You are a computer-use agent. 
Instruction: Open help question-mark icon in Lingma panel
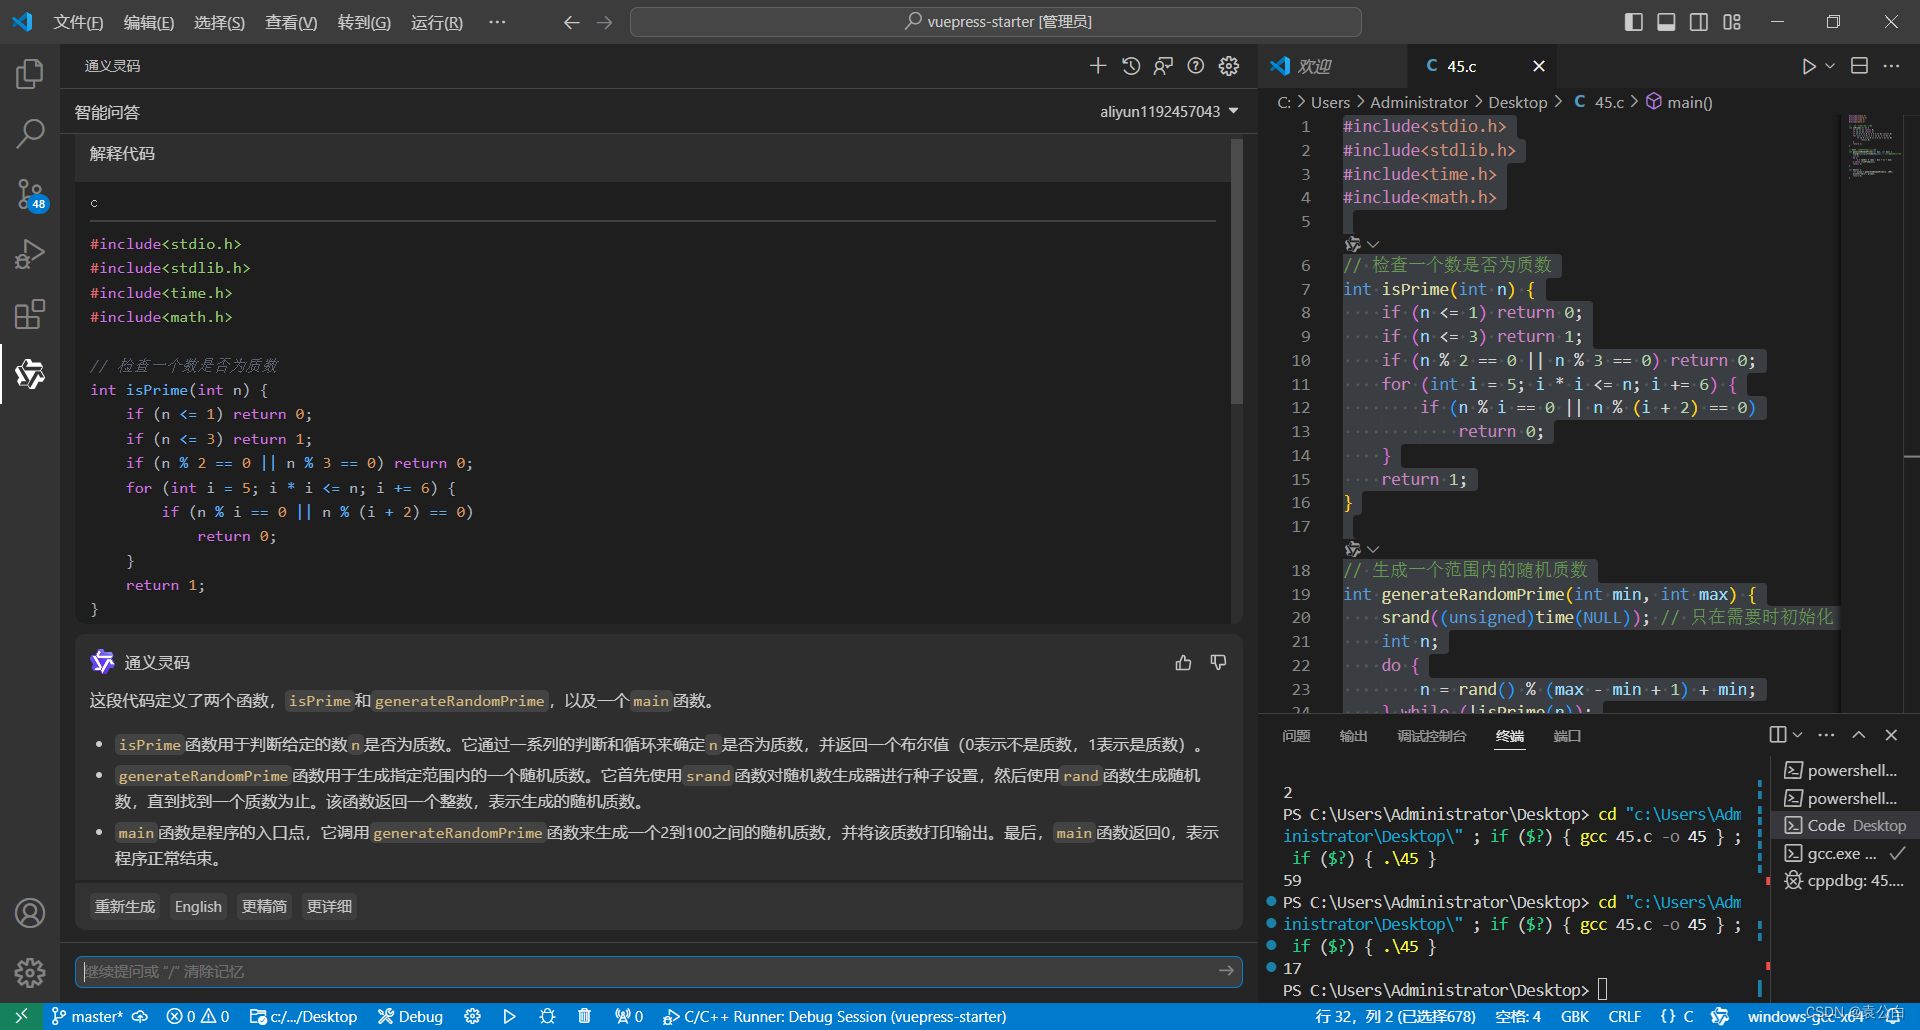1196,66
